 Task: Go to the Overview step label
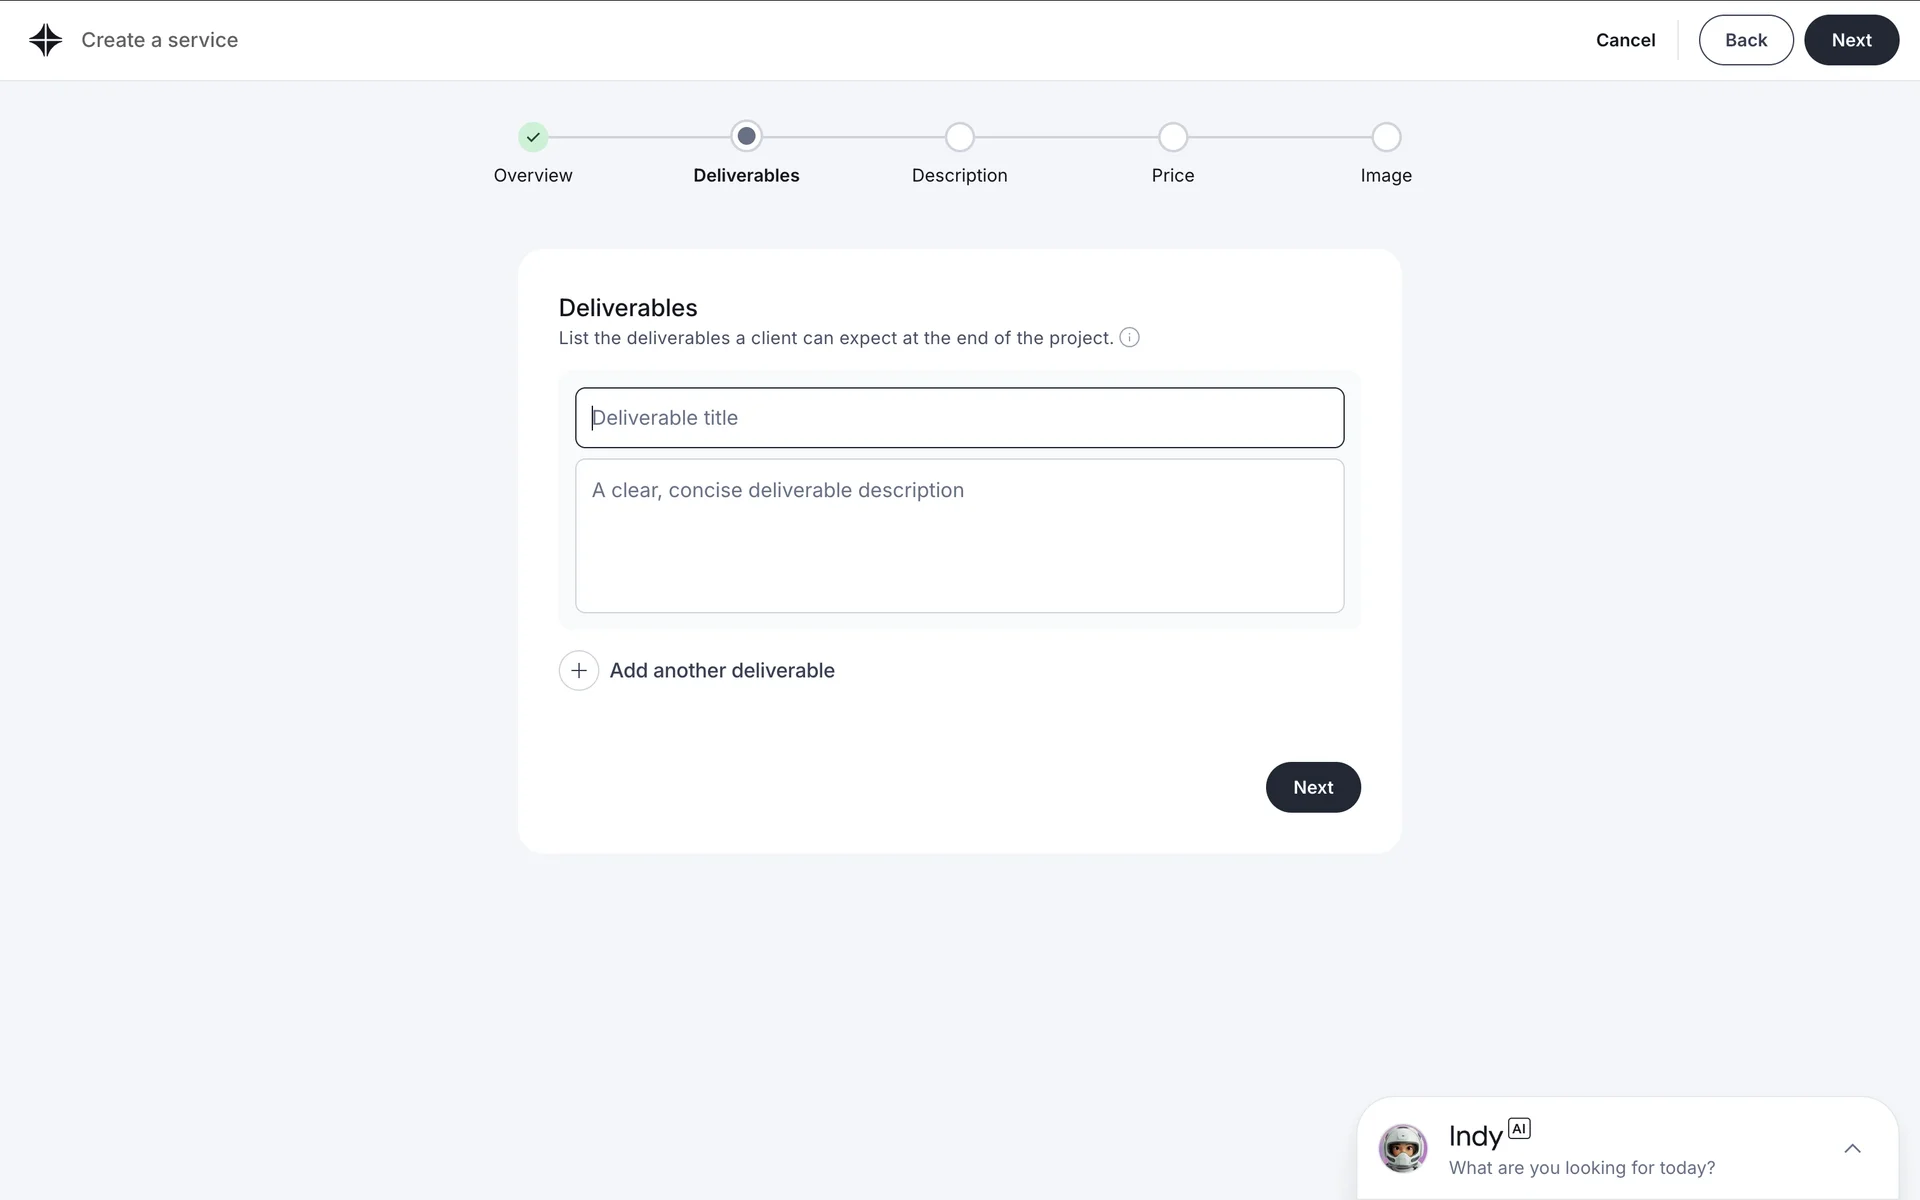point(533,175)
